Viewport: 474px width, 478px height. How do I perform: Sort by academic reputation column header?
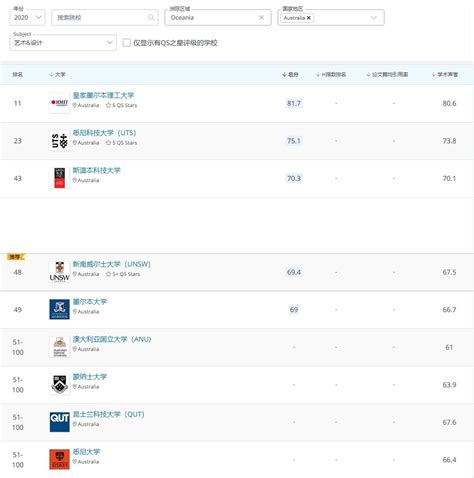click(x=445, y=74)
